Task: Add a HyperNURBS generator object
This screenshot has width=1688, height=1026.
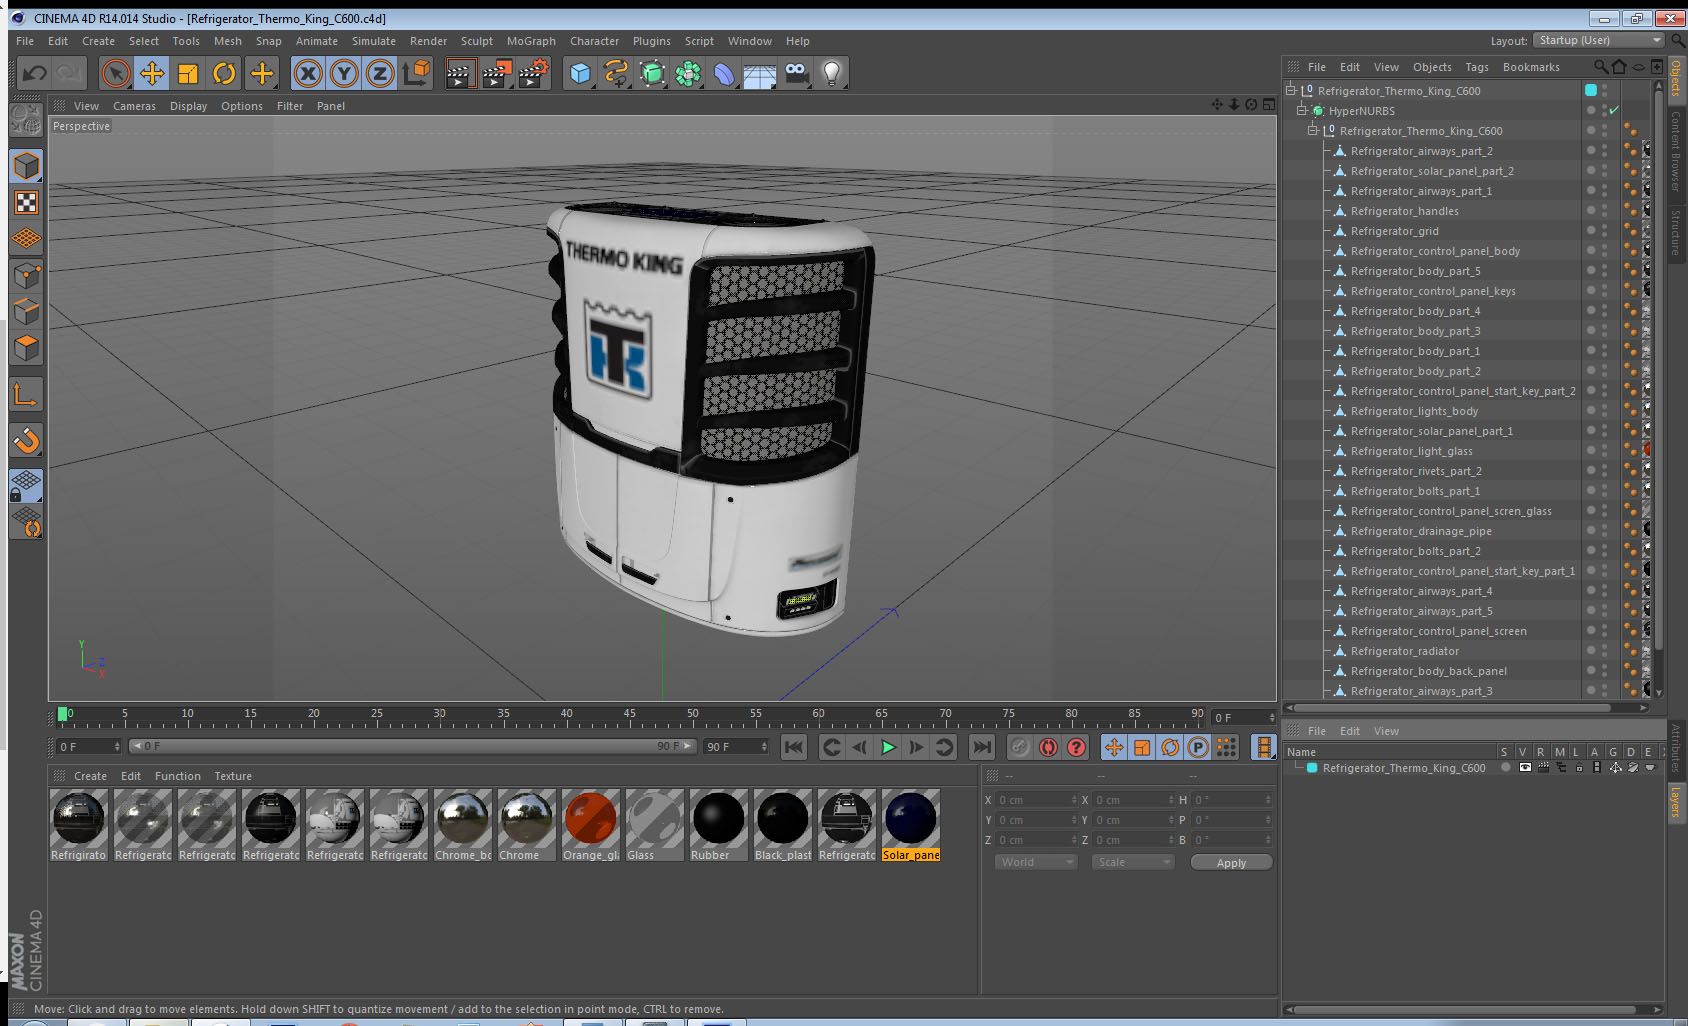Action: coord(652,73)
